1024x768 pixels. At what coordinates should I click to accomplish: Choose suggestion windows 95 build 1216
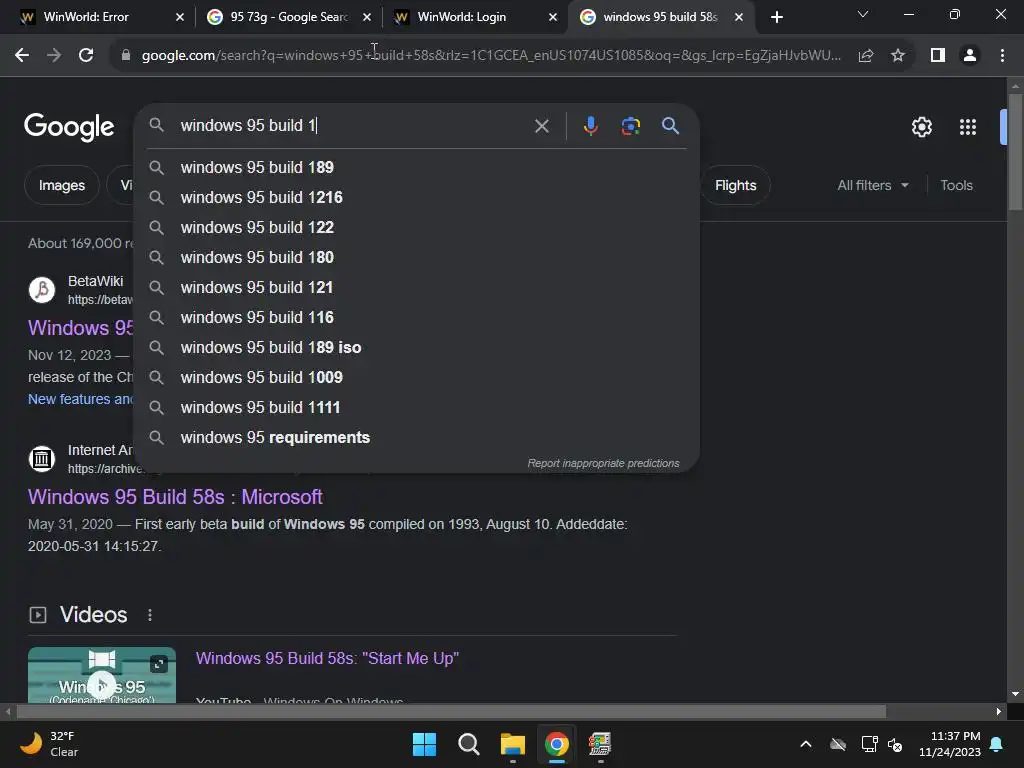tap(416, 197)
